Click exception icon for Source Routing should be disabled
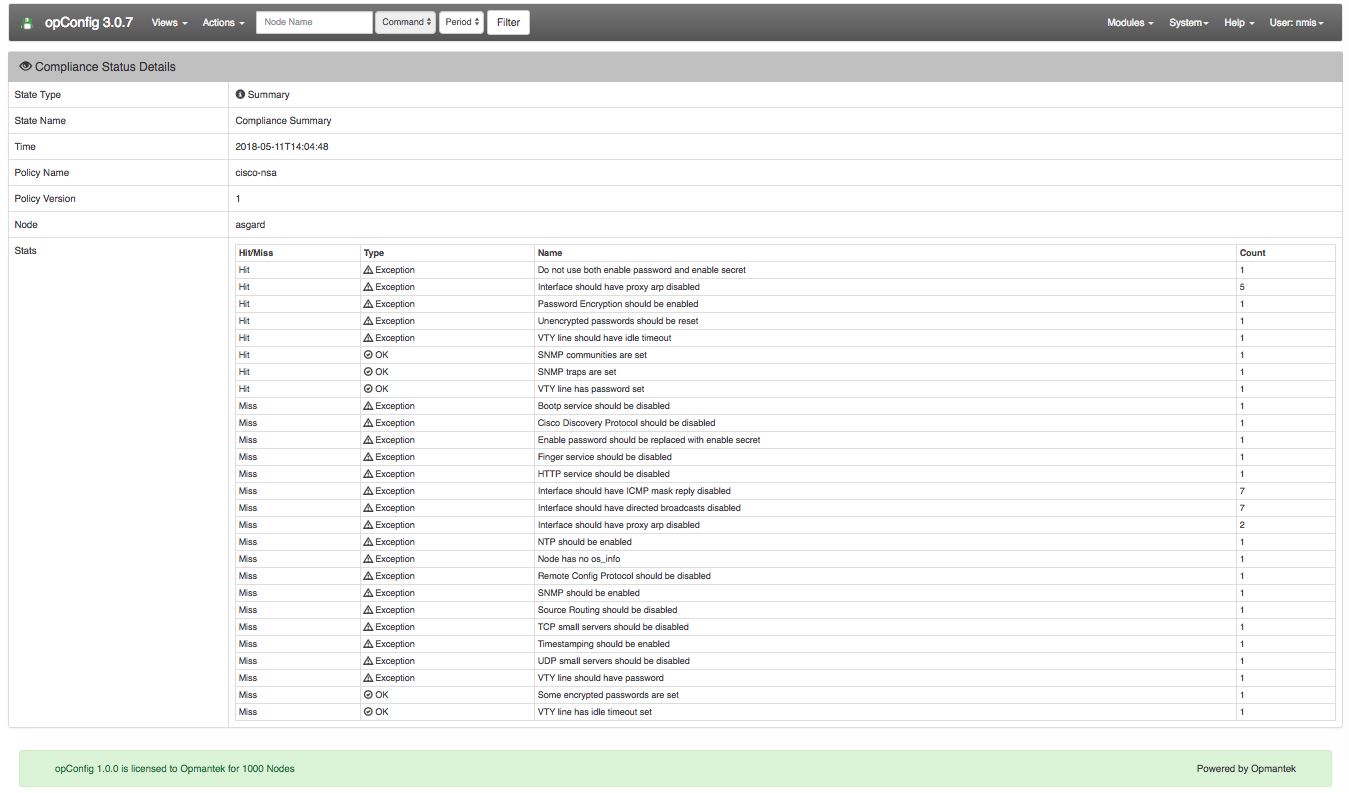This screenshot has height=793, width=1349. click(x=368, y=610)
